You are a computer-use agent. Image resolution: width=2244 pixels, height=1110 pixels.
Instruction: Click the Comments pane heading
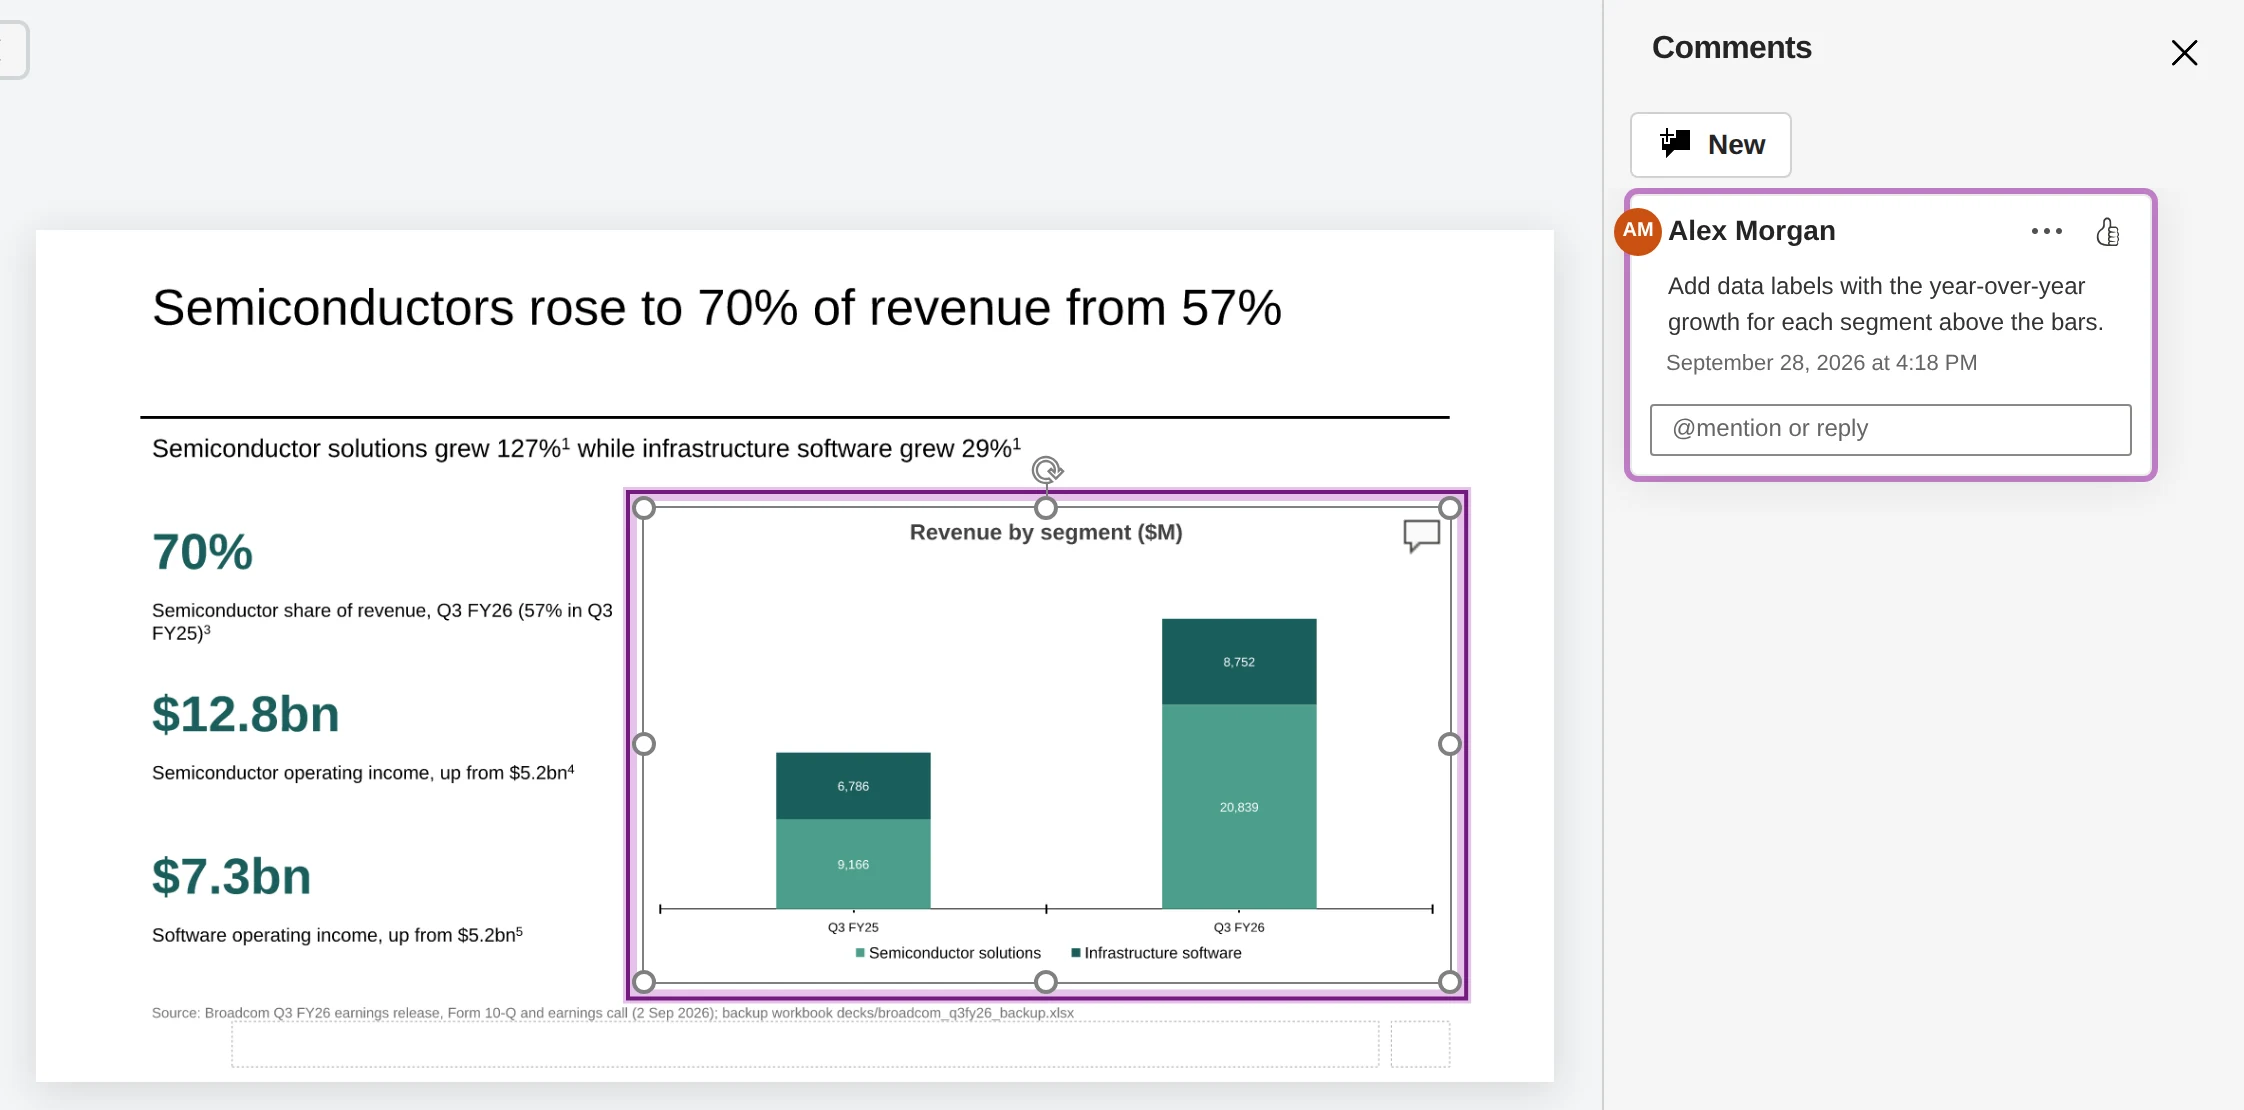(1731, 48)
